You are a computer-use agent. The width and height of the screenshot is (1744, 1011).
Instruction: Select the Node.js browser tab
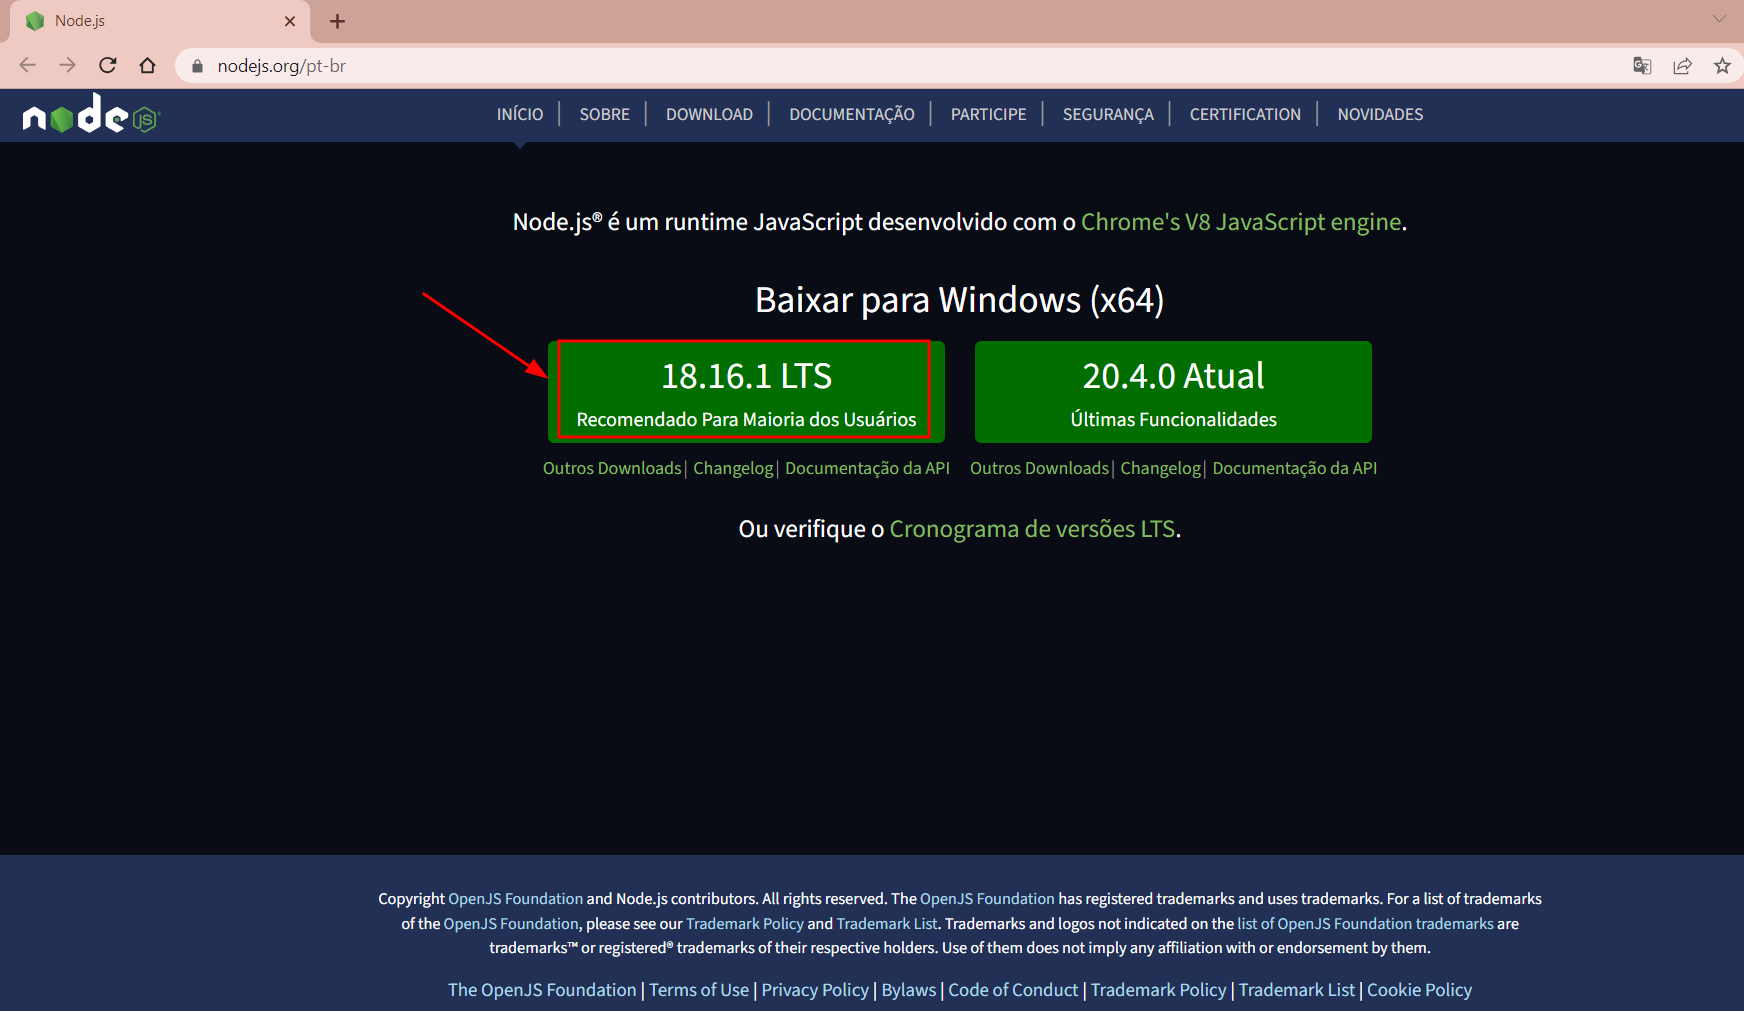click(160, 21)
